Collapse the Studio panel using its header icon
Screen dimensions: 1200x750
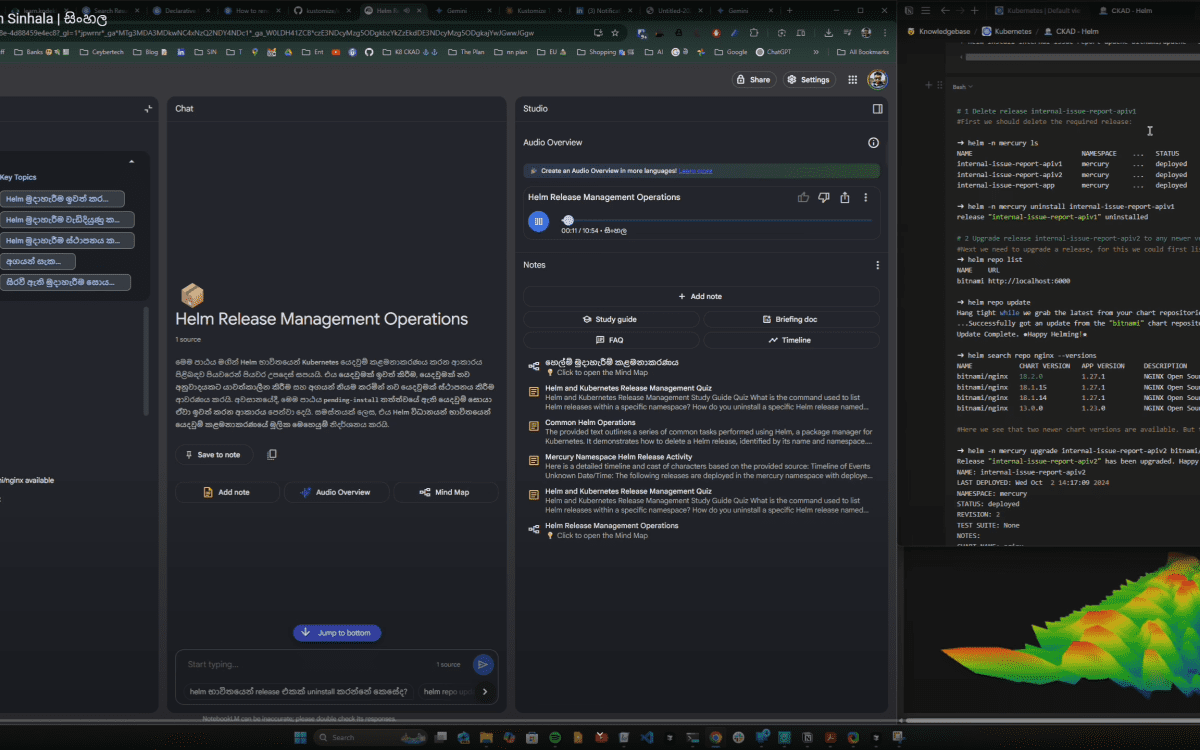[877, 109]
